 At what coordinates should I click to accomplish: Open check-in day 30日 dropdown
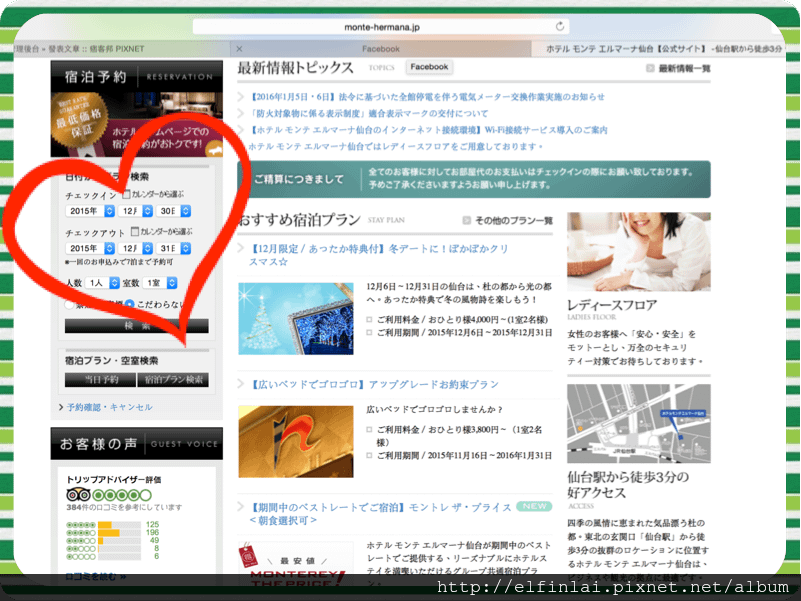coord(174,211)
